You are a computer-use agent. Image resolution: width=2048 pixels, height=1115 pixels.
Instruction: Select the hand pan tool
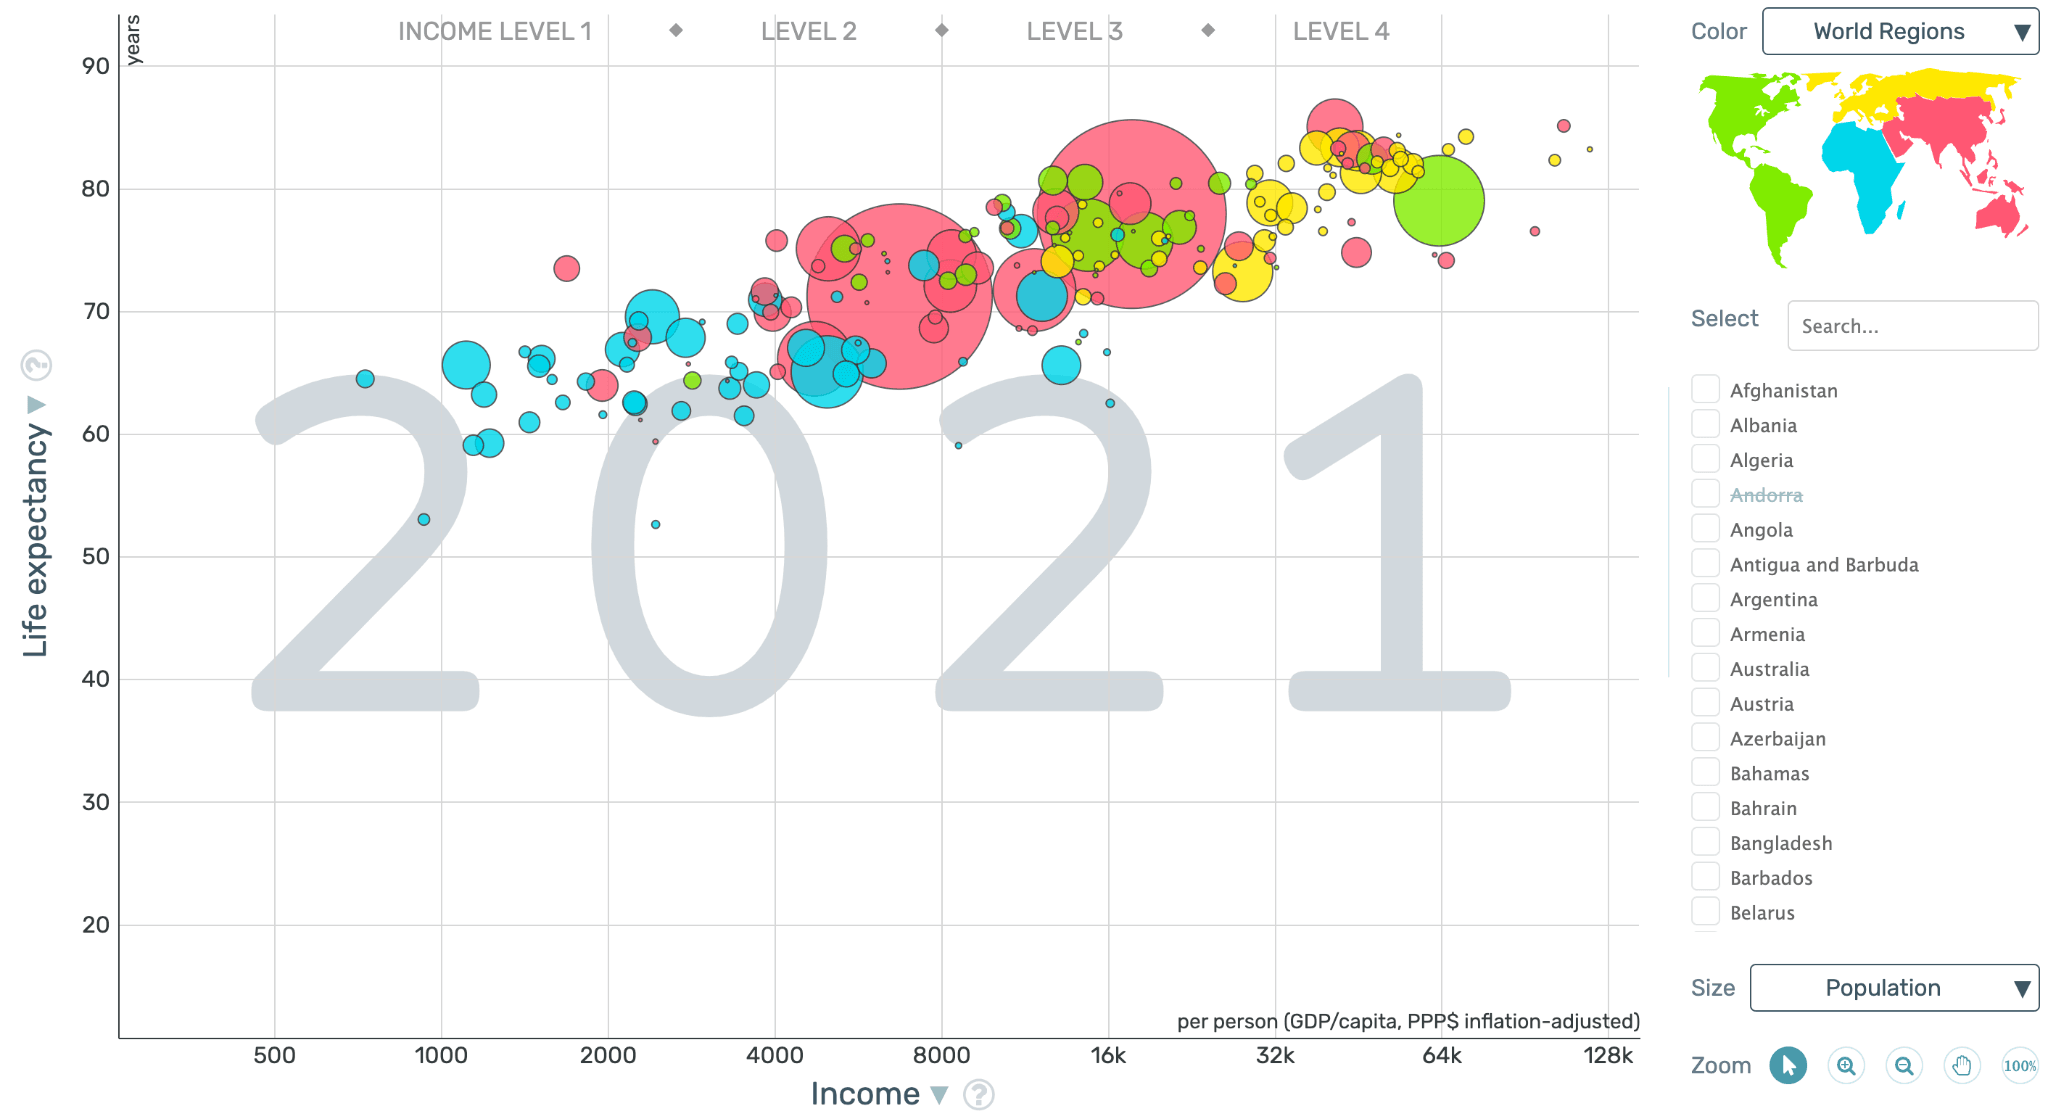point(1962,1065)
